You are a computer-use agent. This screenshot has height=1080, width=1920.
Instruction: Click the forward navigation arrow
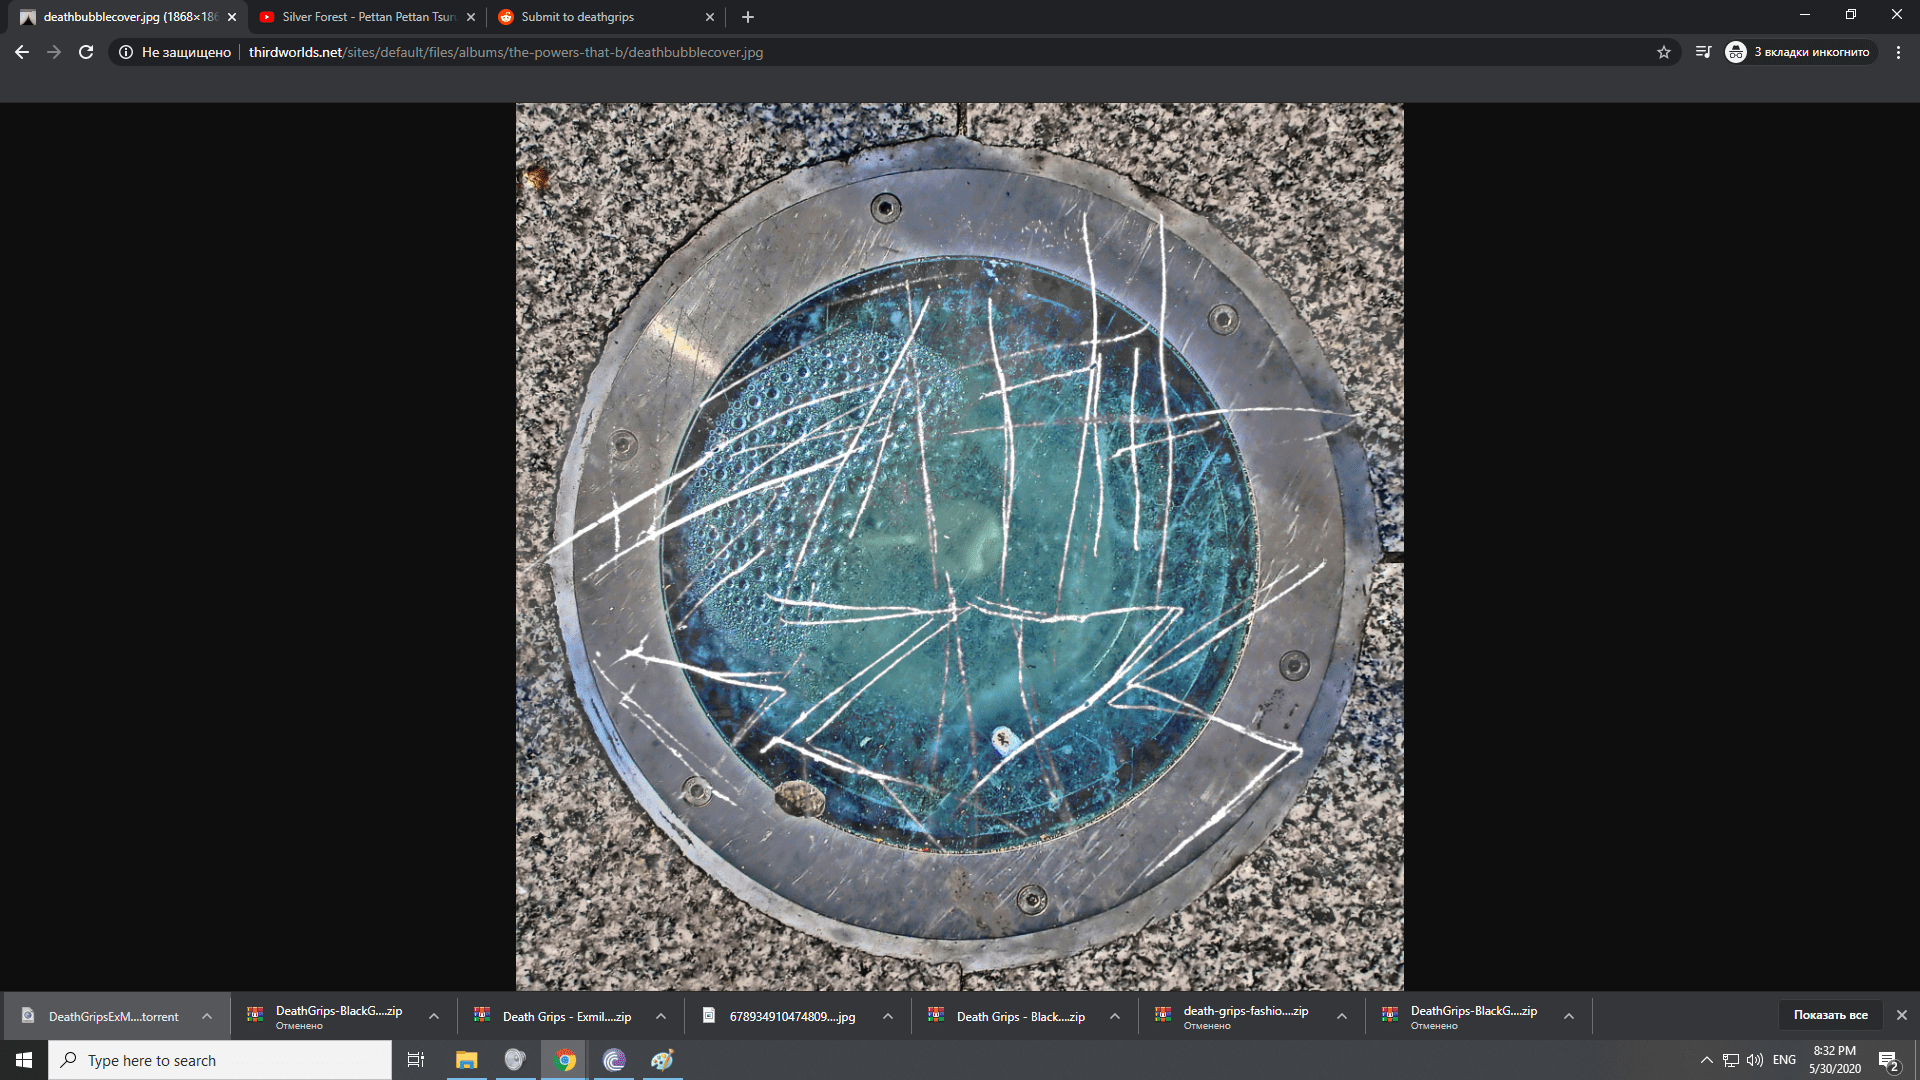[x=53, y=52]
